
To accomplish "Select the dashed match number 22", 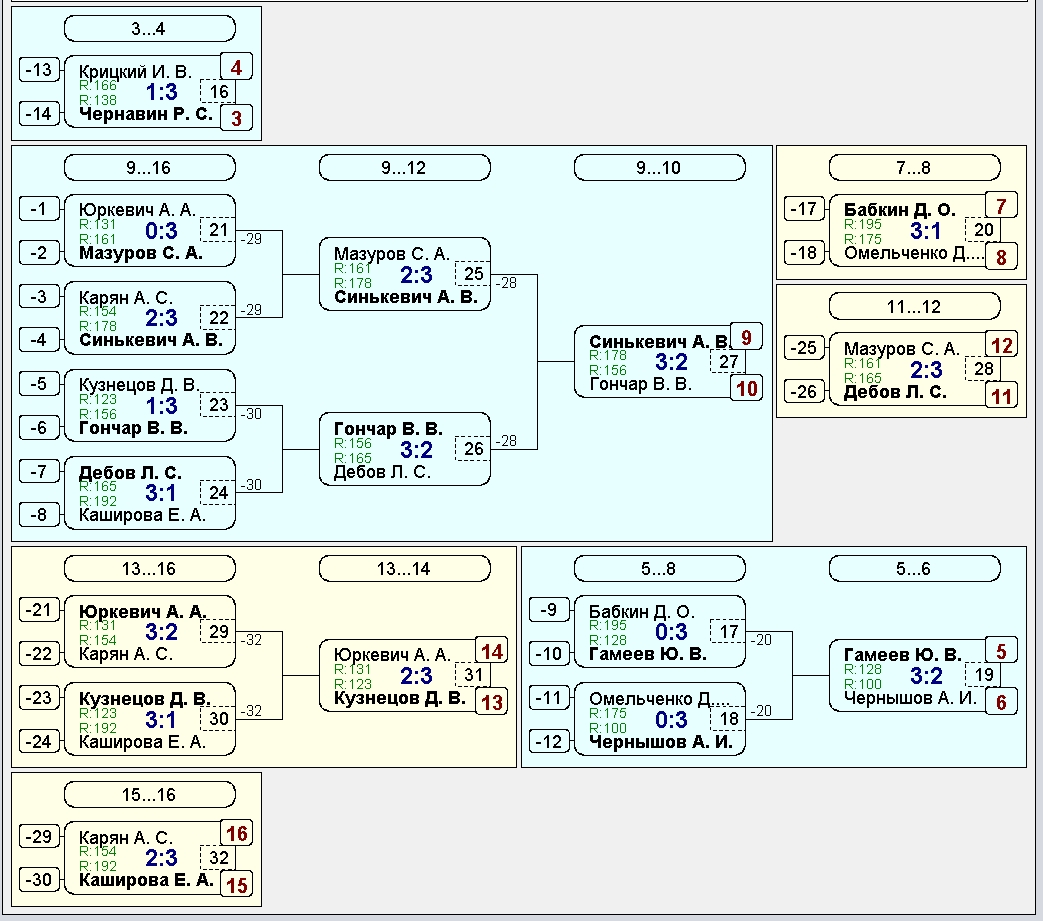I will 218,318.
